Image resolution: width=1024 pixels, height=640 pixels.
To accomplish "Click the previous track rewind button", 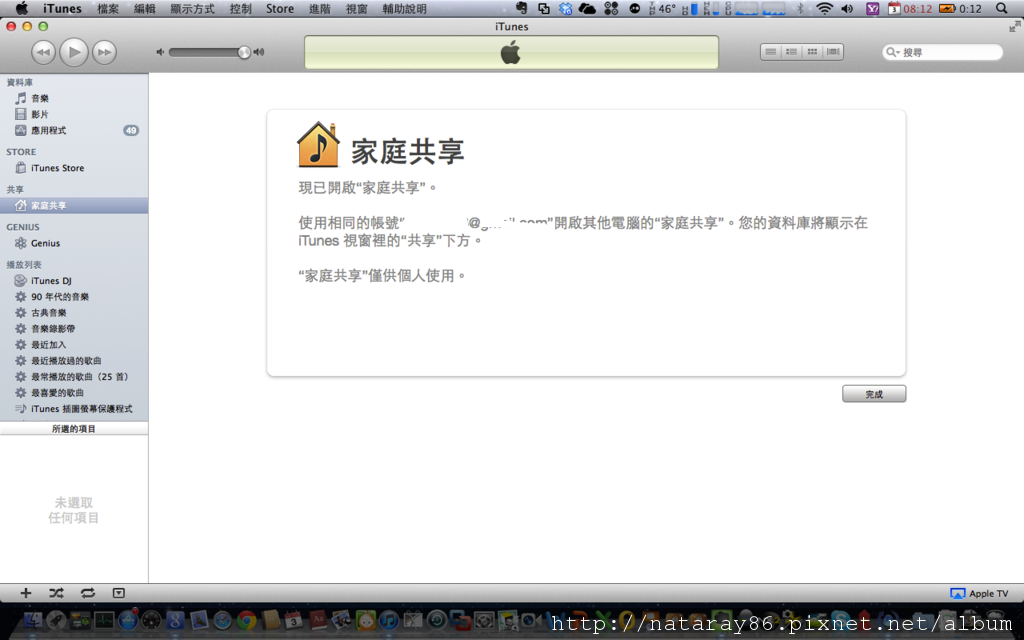I will coord(43,52).
